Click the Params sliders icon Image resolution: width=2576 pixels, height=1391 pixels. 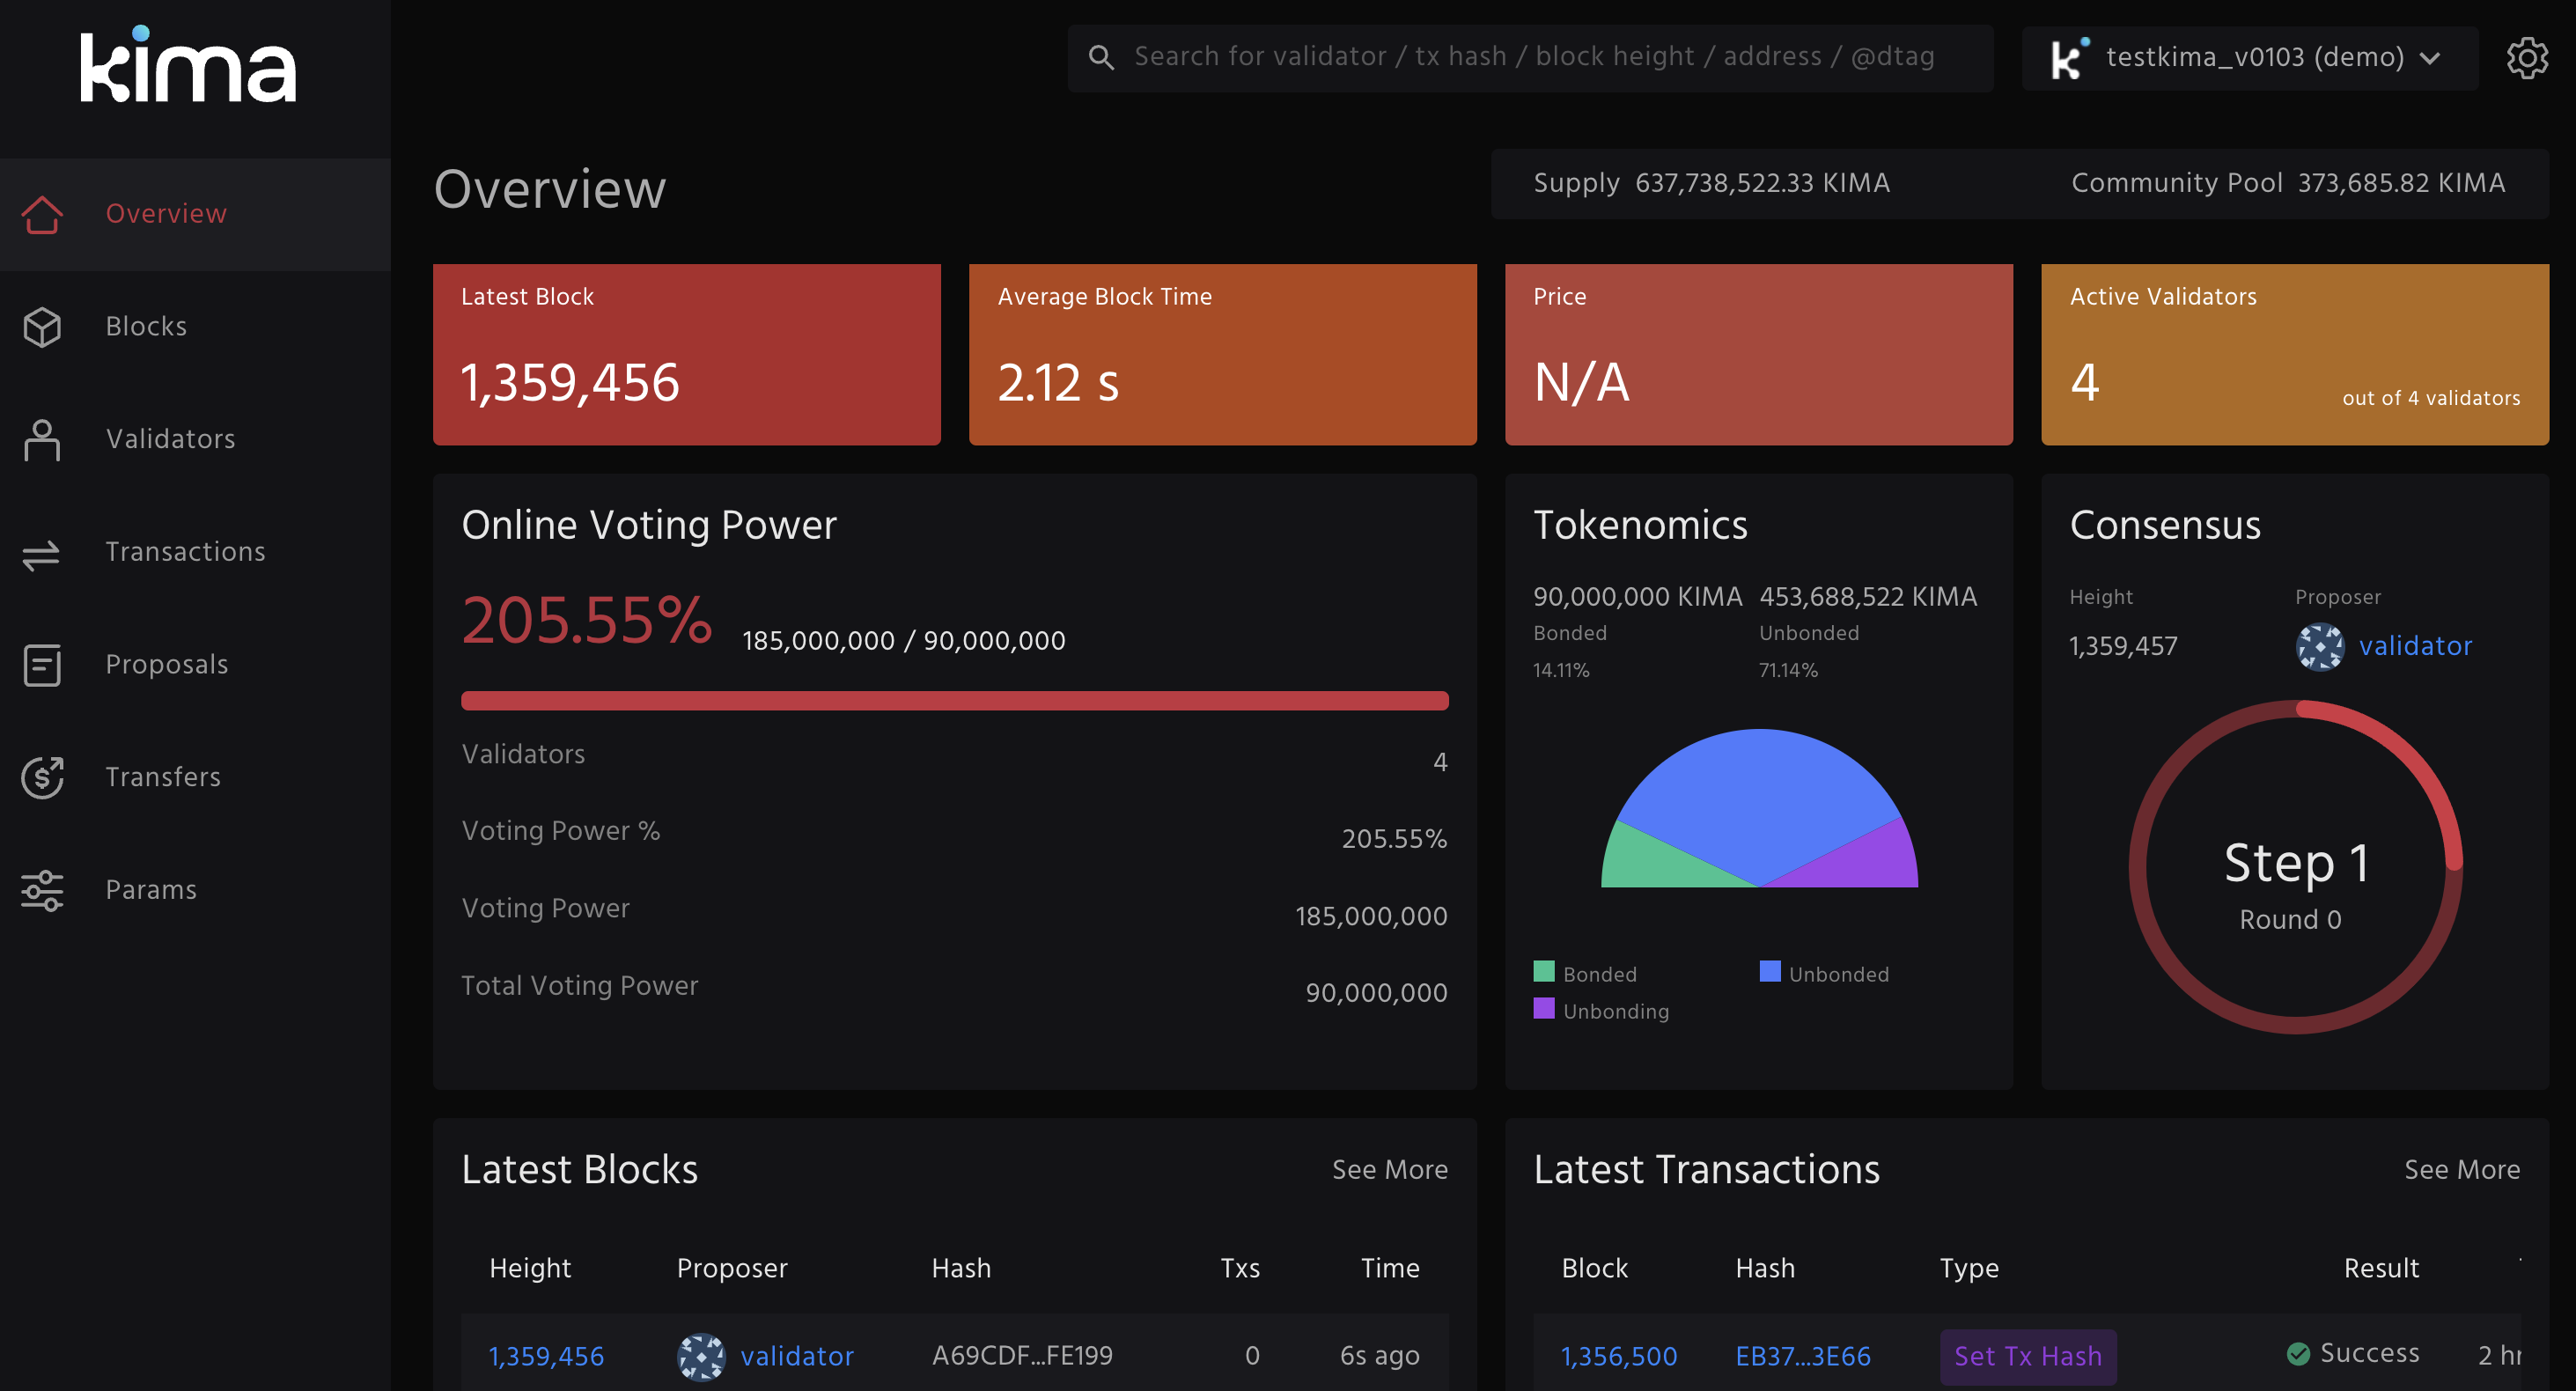(42, 890)
